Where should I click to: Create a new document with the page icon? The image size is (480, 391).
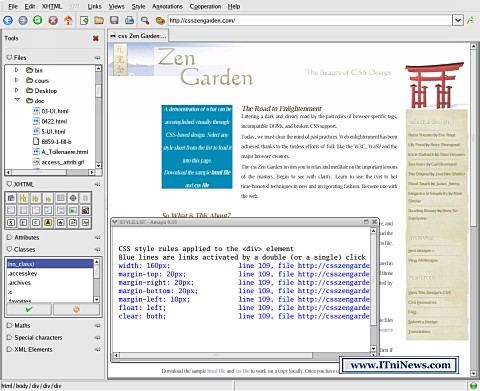point(84,20)
